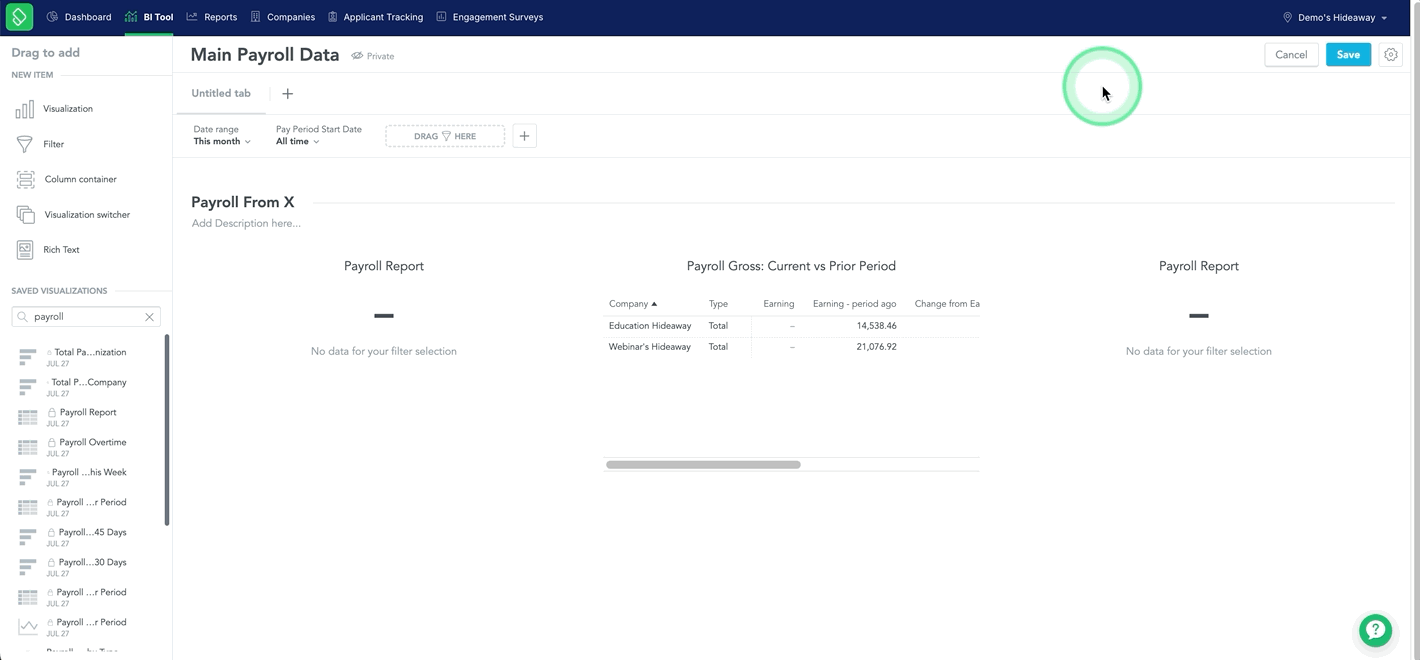This screenshot has height=660, width=1420.
Task: Select Total P...Company bar chart icon
Action: [28, 387]
